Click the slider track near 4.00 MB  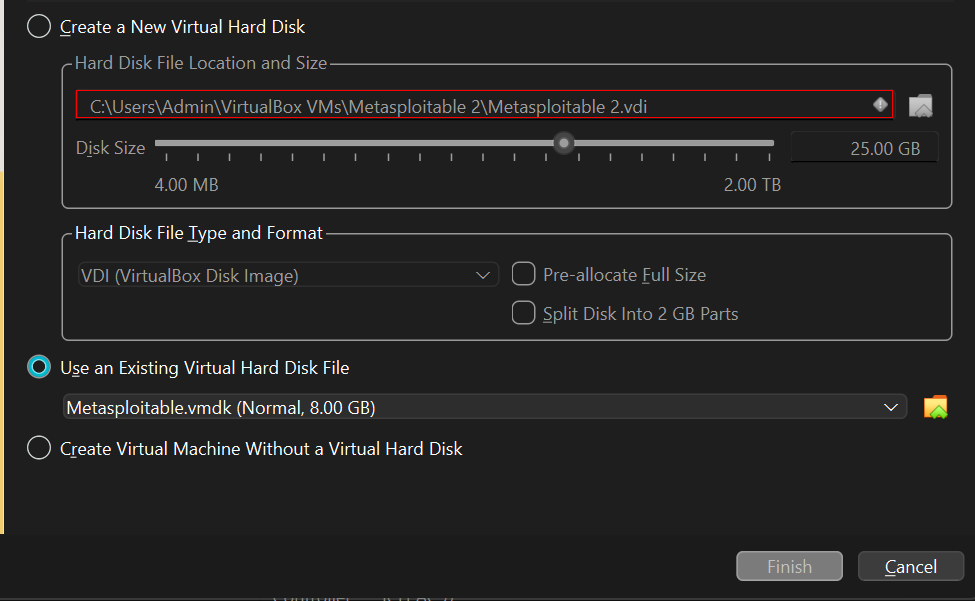coord(167,143)
